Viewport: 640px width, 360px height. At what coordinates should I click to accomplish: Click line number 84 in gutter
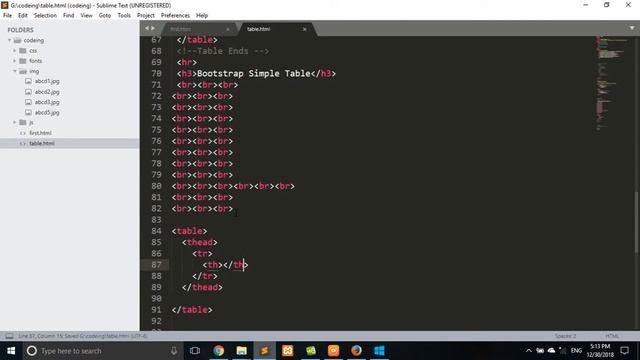coord(156,231)
